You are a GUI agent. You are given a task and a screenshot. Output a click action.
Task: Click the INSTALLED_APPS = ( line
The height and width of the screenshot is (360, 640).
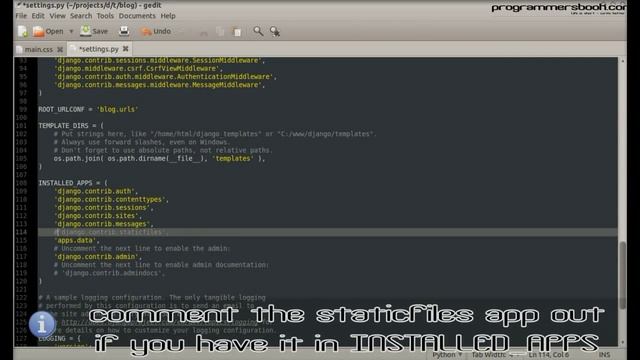coord(73,183)
